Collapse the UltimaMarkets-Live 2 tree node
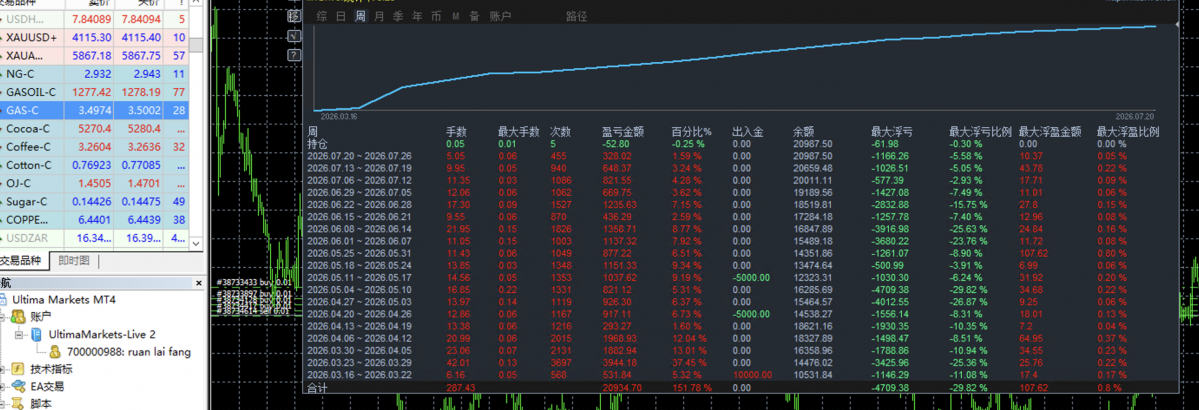Viewport: 1199px width, 410px height. tap(19, 335)
